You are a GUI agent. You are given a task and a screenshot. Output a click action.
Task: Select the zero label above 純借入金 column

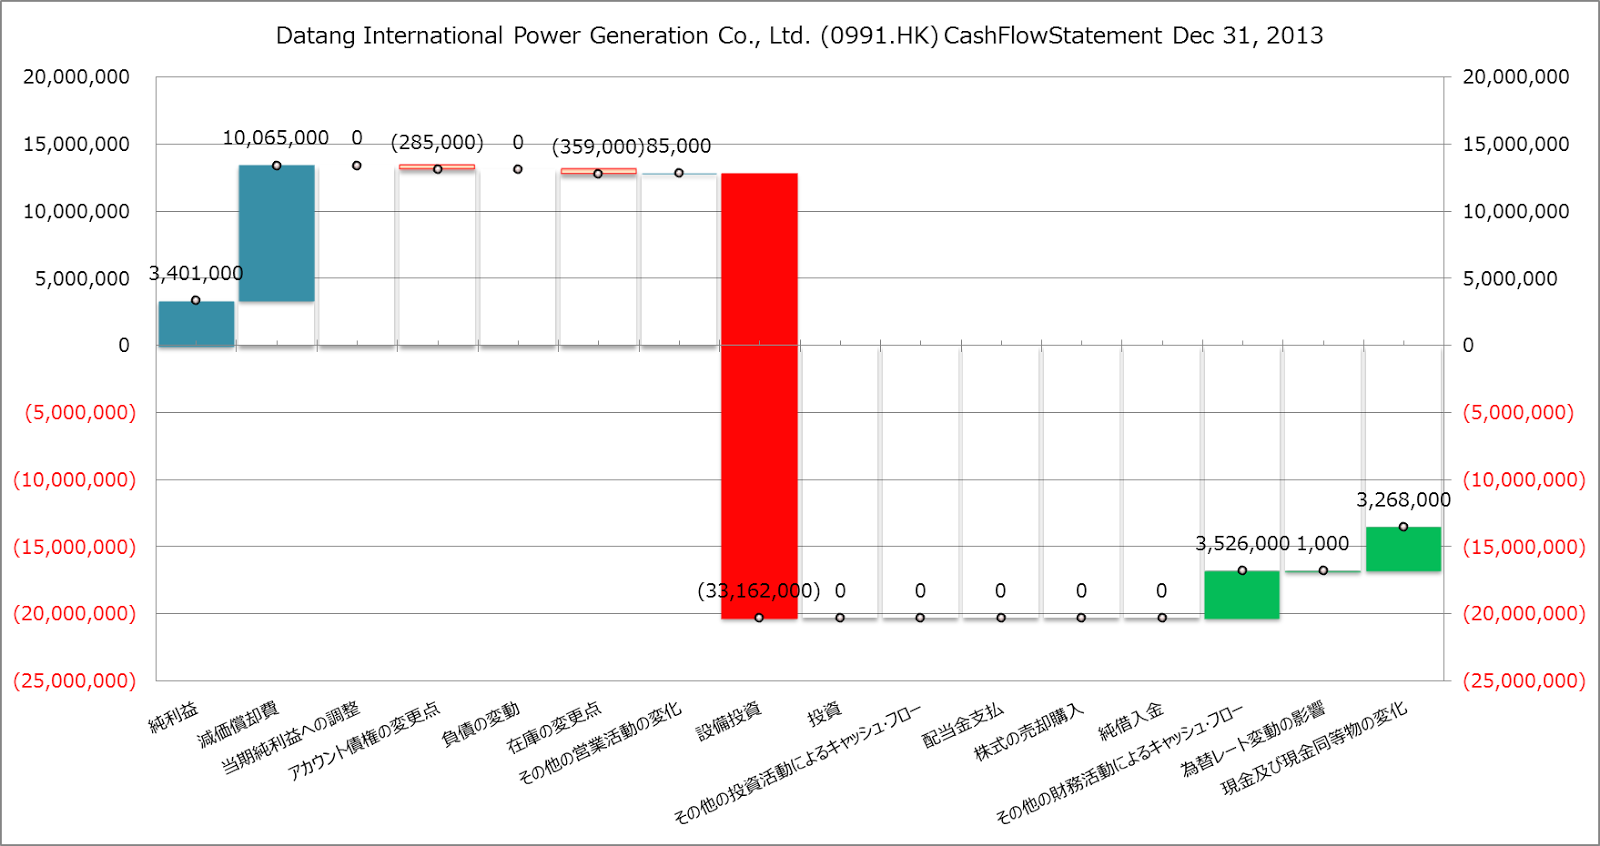(1161, 591)
